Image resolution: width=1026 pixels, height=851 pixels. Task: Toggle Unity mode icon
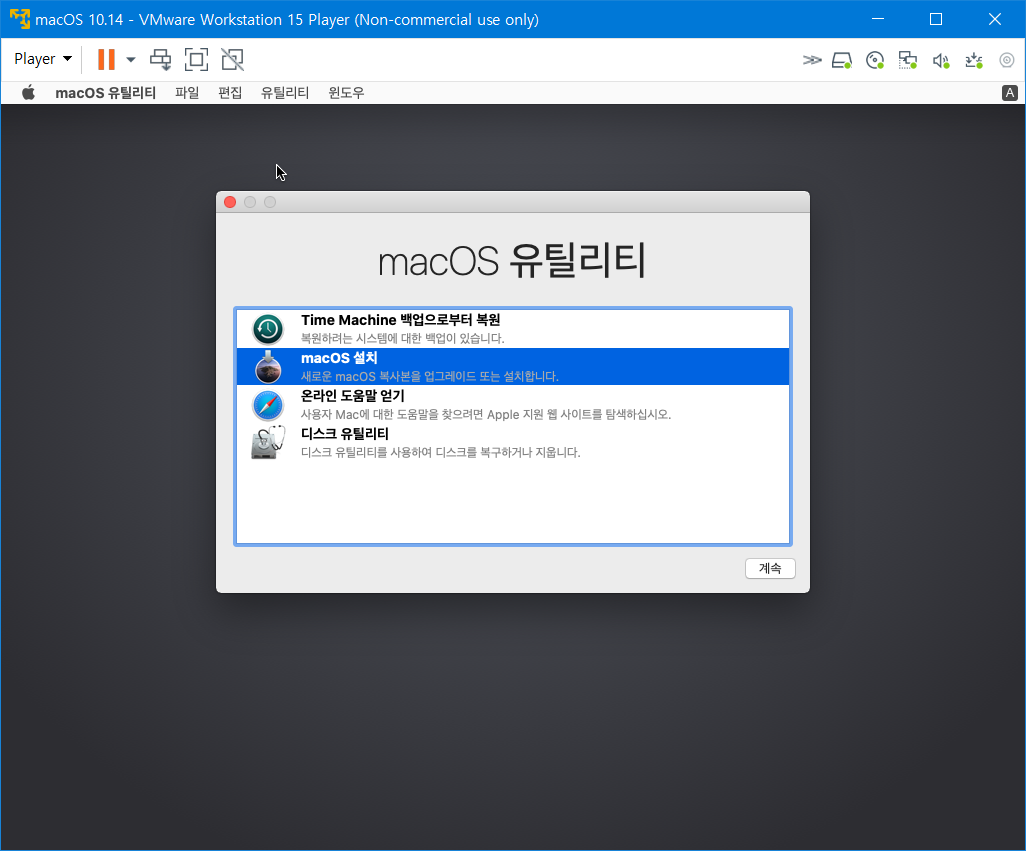(x=232, y=60)
